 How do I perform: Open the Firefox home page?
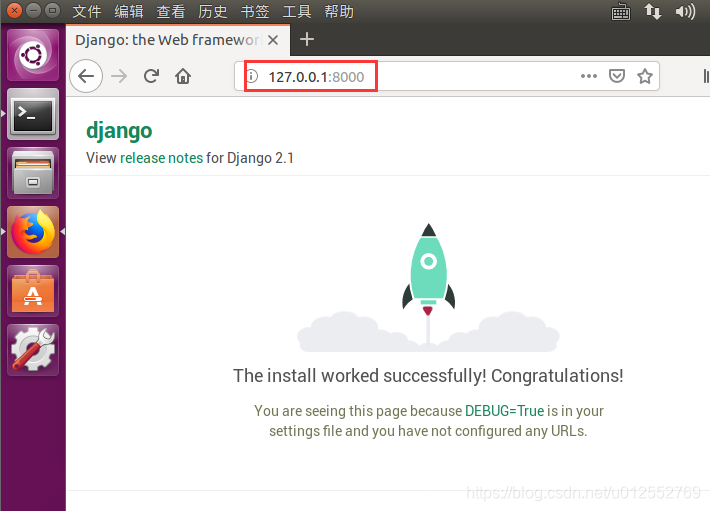(183, 76)
